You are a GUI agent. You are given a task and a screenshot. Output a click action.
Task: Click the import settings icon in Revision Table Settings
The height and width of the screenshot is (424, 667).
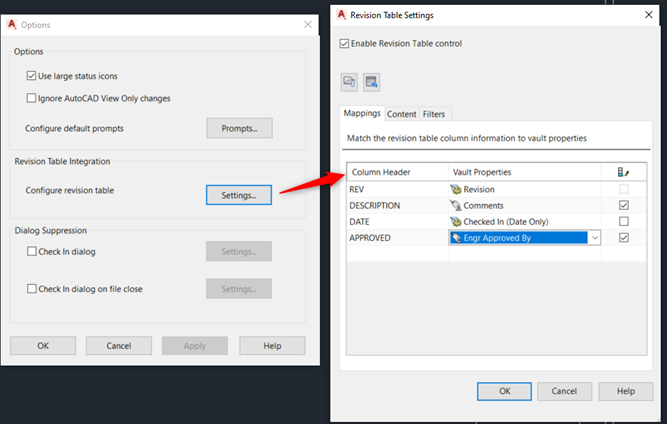(x=349, y=82)
